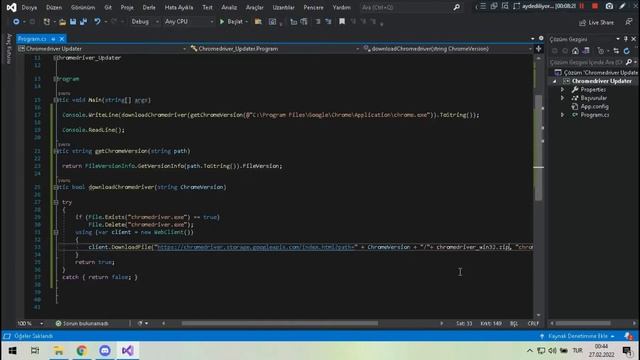Open the Dosya menu

[29, 7]
